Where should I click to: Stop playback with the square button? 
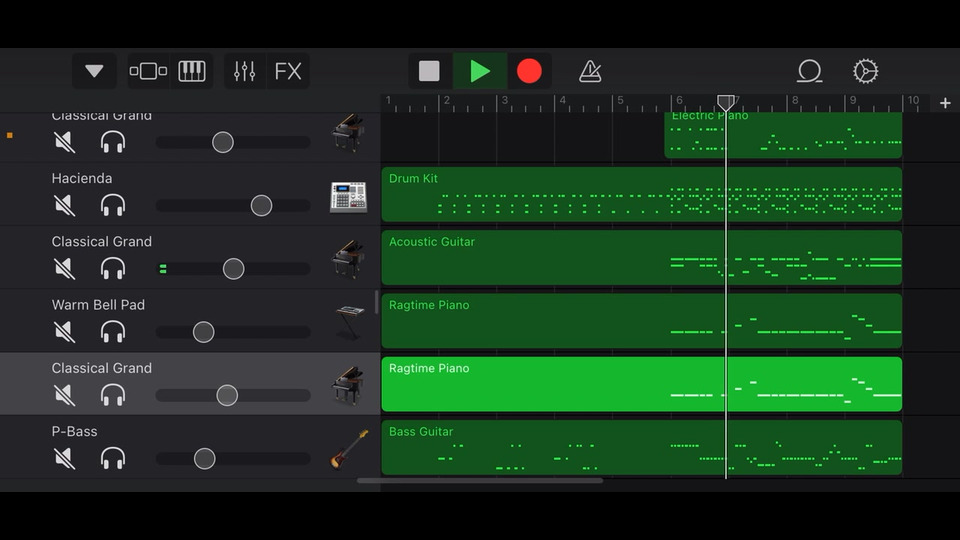(x=429, y=71)
